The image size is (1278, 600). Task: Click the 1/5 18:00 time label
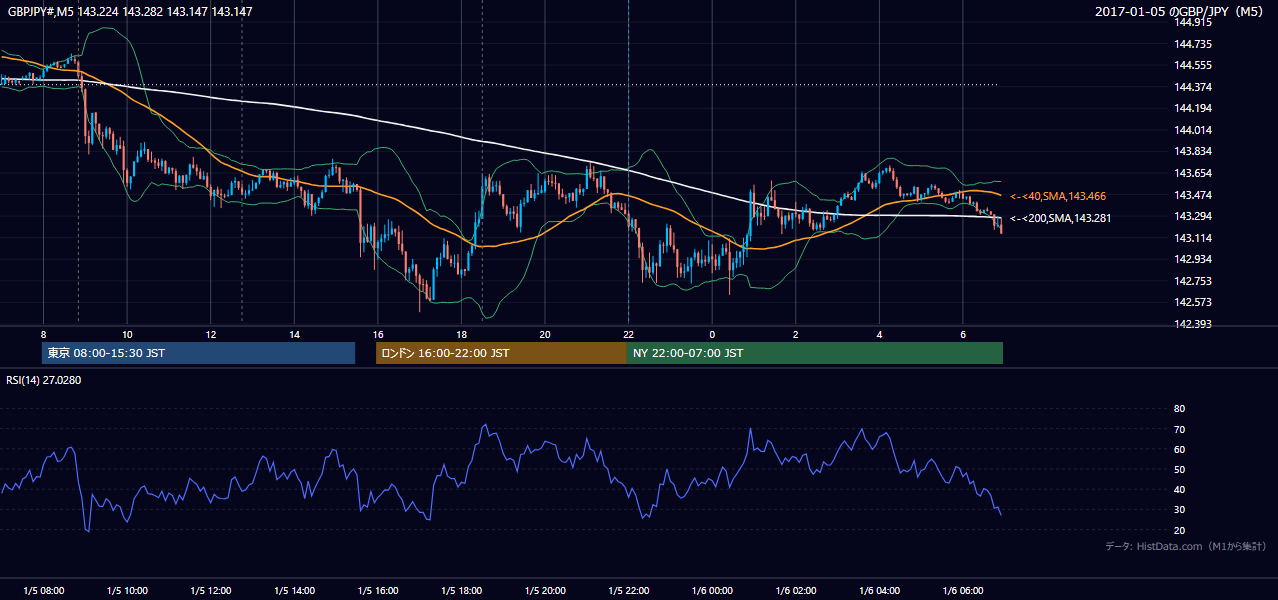click(x=461, y=591)
